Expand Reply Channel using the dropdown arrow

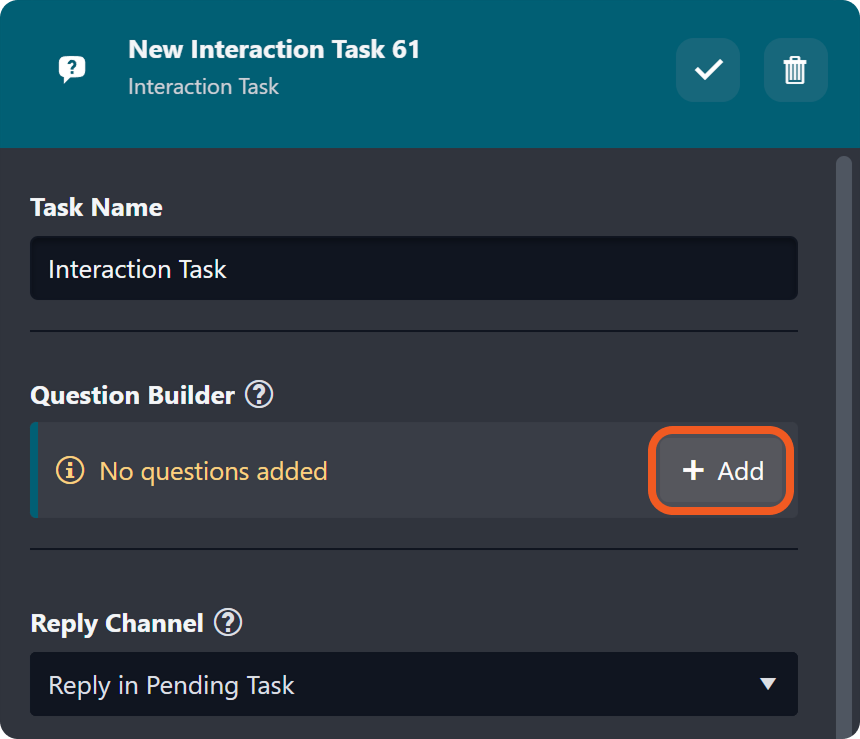click(767, 685)
